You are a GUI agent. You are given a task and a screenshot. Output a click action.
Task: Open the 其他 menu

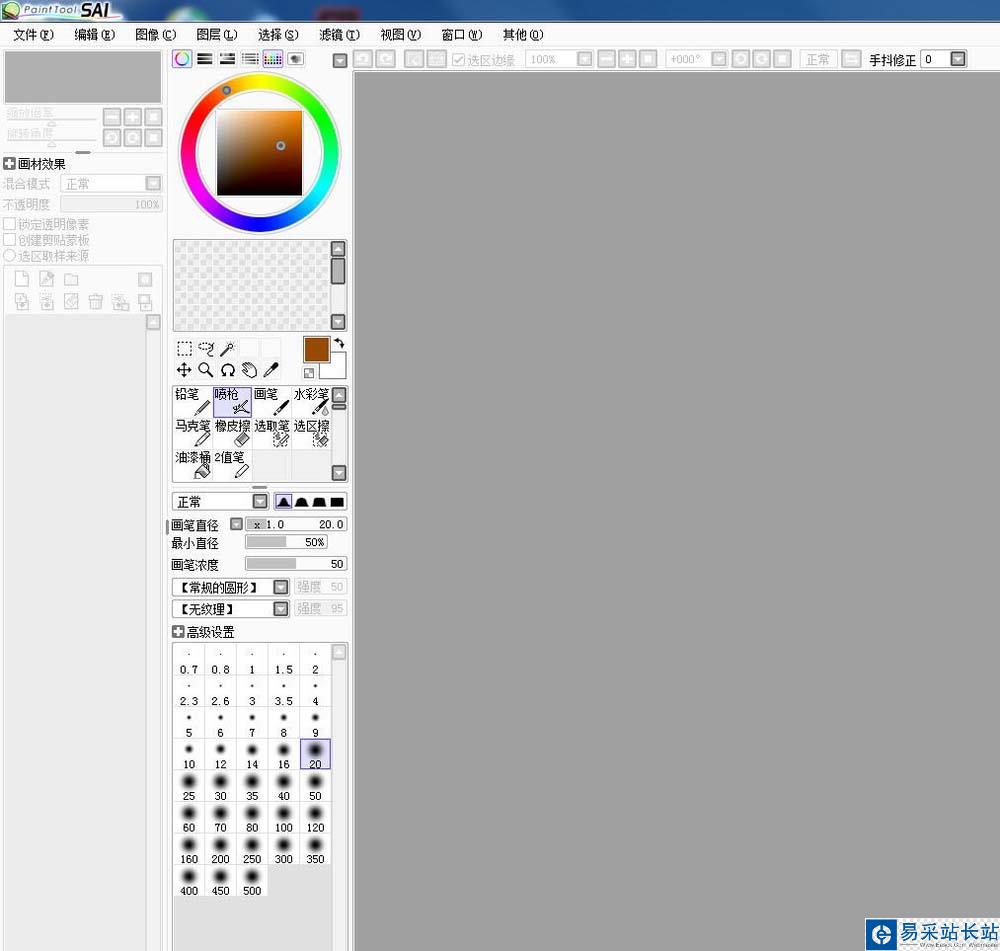click(x=523, y=34)
